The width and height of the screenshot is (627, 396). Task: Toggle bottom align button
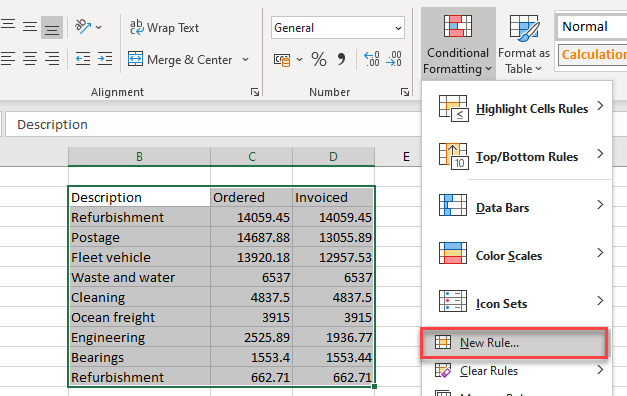tap(52, 28)
